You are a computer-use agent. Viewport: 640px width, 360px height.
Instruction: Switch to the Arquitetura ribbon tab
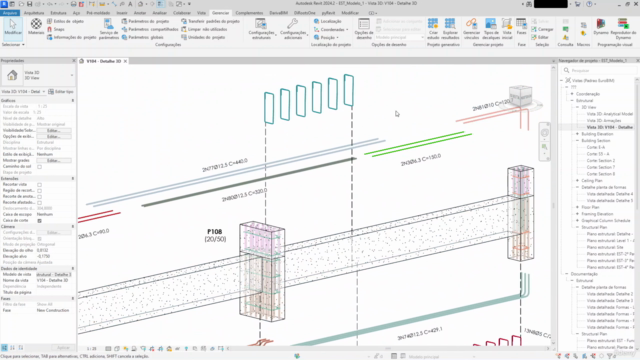pyautogui.click(x=33, y=13)
